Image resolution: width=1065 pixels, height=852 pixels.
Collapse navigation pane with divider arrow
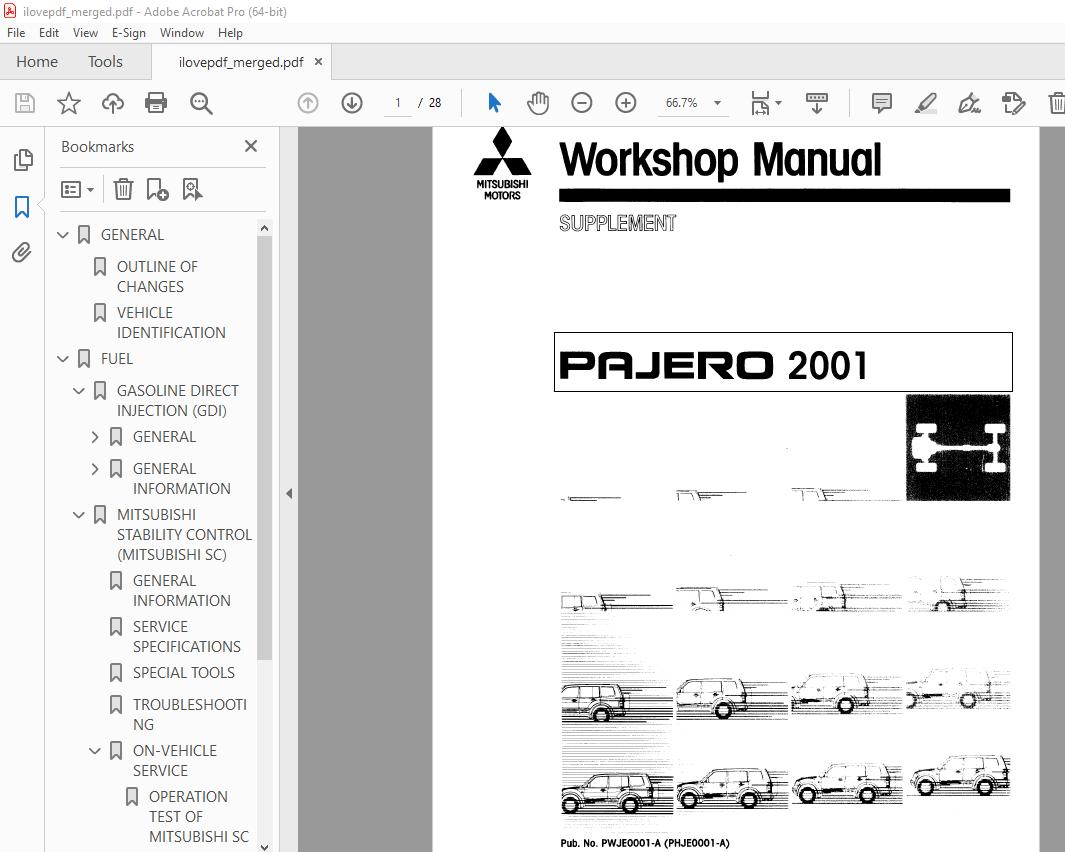coord(289,493)
